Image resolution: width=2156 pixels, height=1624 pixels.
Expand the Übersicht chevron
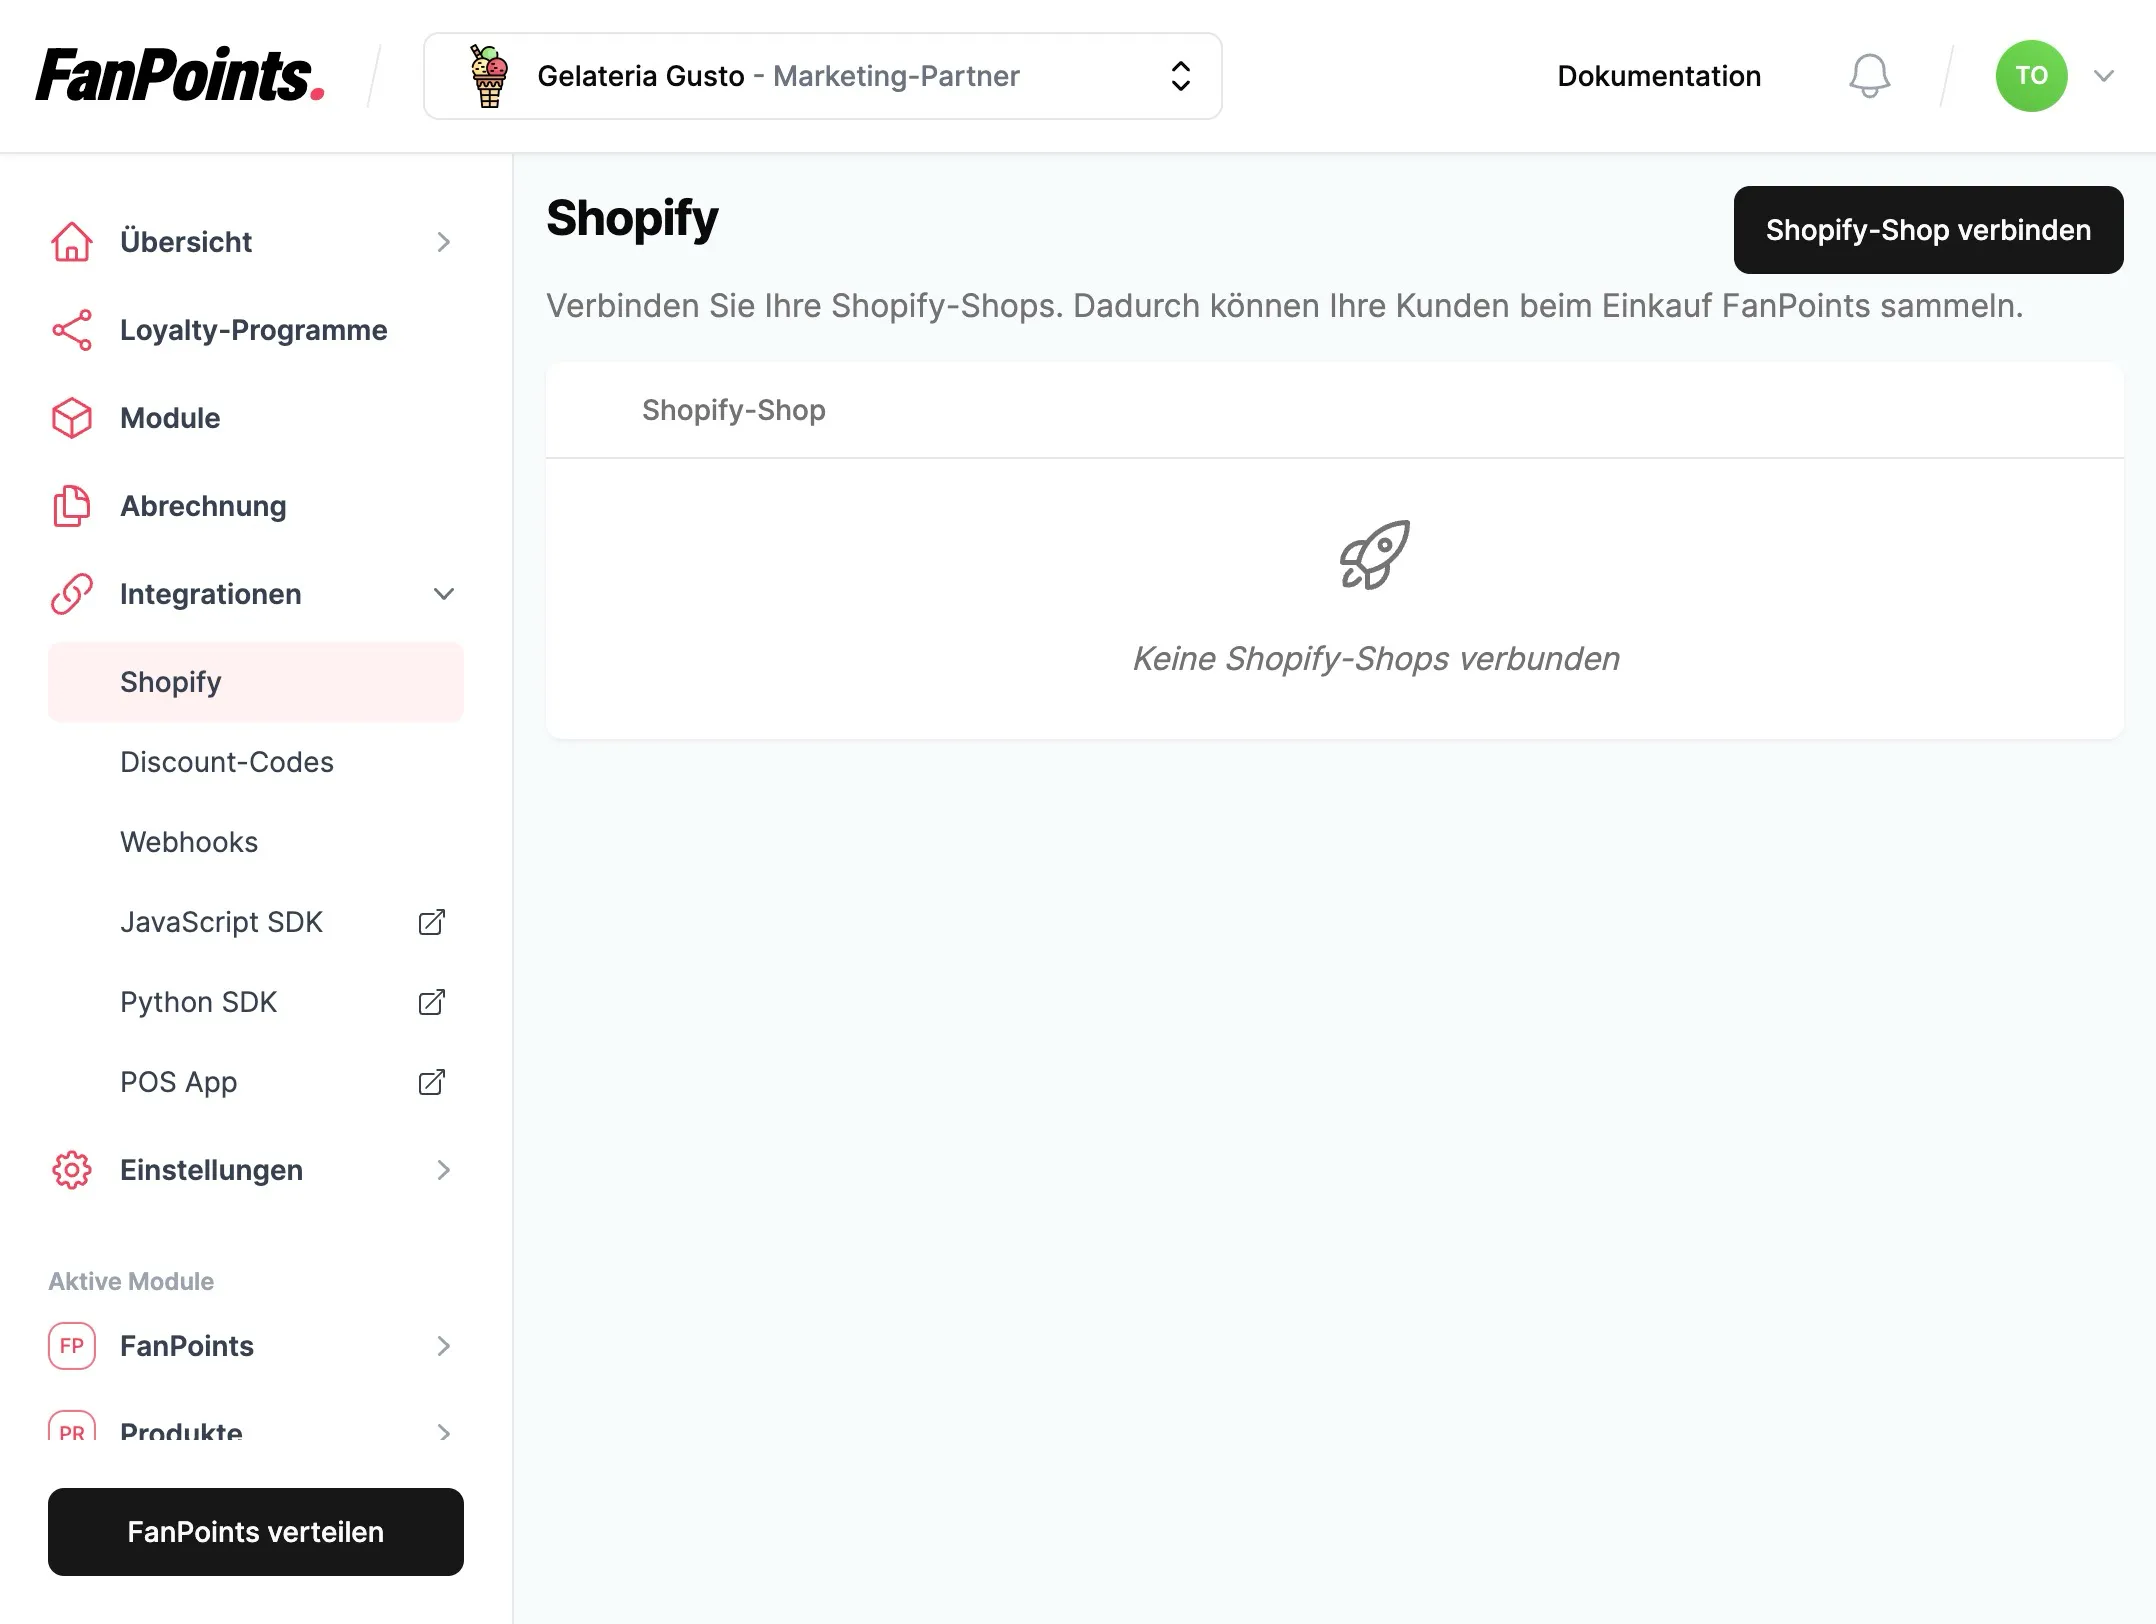tap(444, 242)
